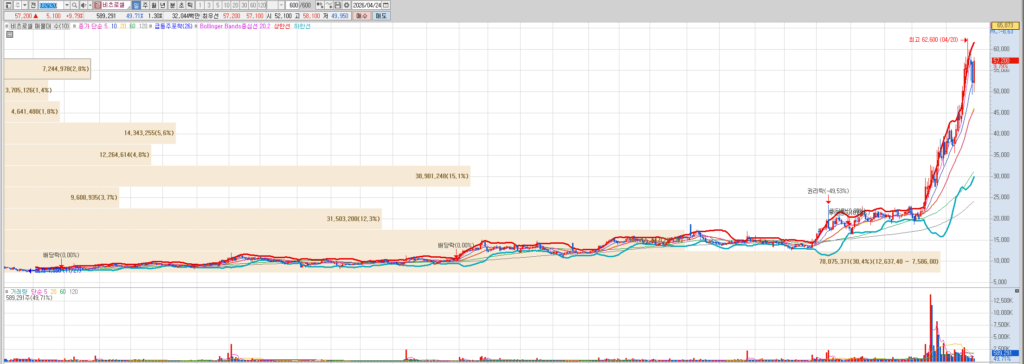Click the volume profile bar 12,264,614(4.8%)
The image size is (1024, 364).
pos(77,154)
